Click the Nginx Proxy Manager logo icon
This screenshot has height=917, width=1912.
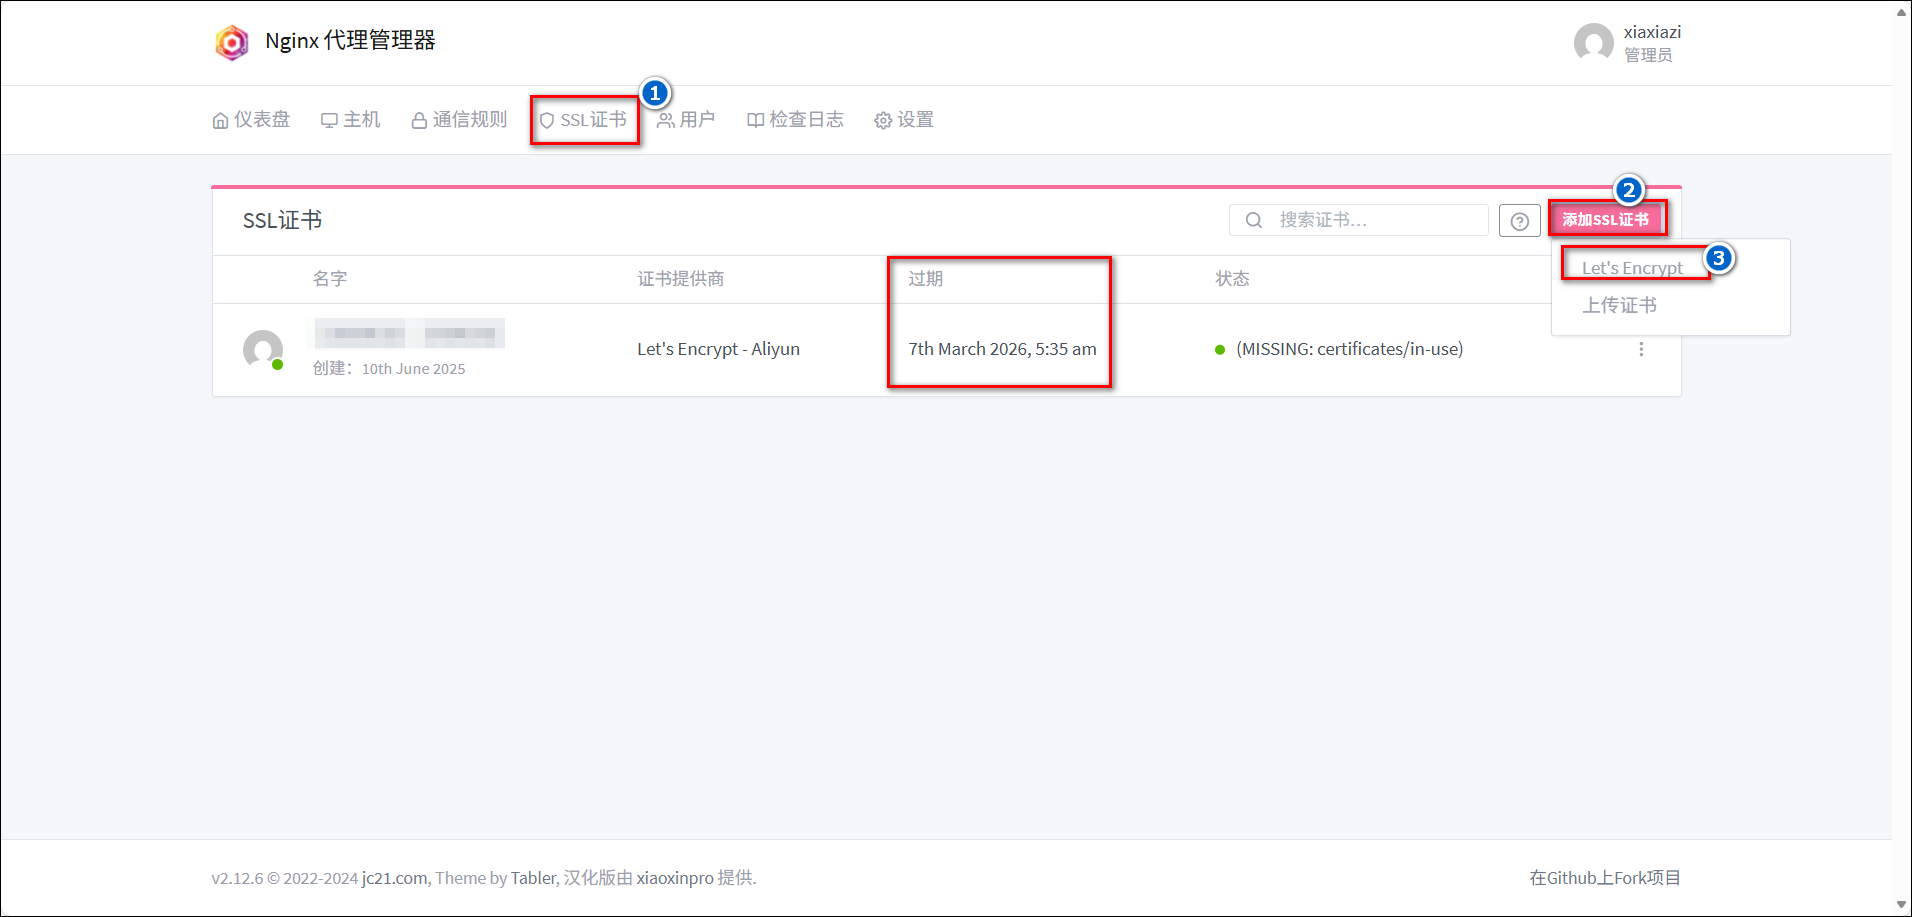(x=232, y=42)
